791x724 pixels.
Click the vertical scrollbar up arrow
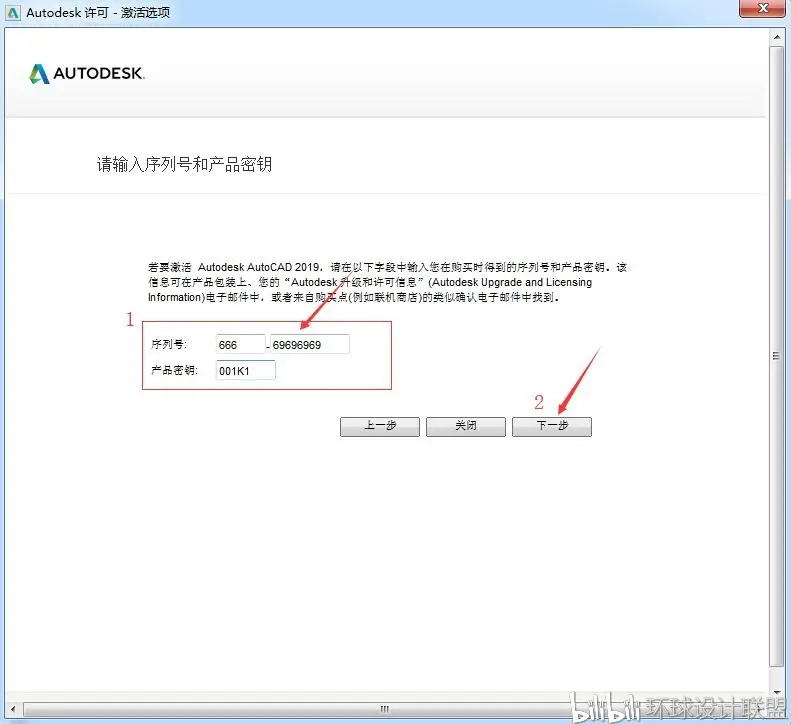coord(776,37)
